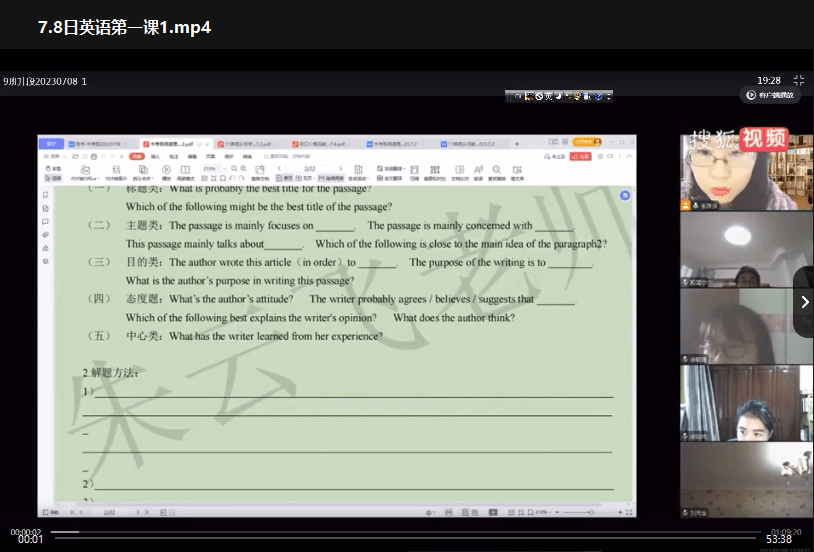
Task: Click the 压缩 compress icon
Action: point(414,173)
